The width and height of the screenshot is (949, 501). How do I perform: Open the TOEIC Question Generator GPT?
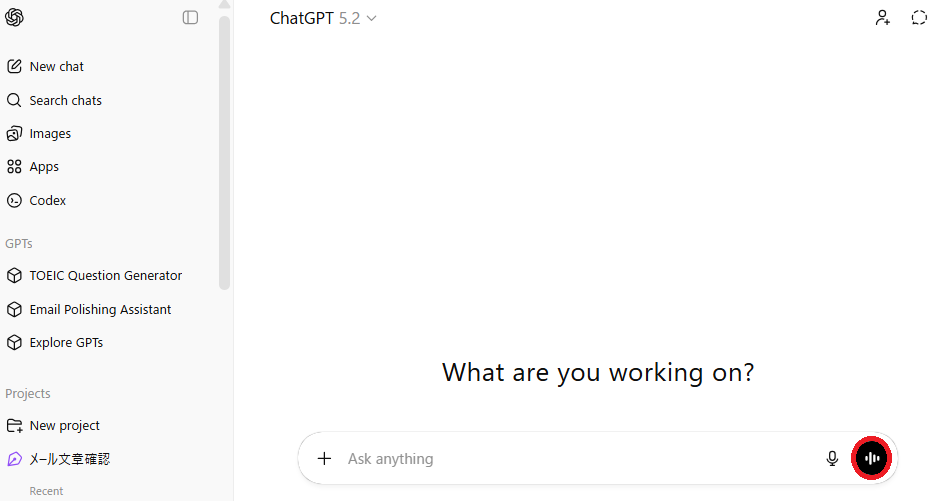coord(105,276)
